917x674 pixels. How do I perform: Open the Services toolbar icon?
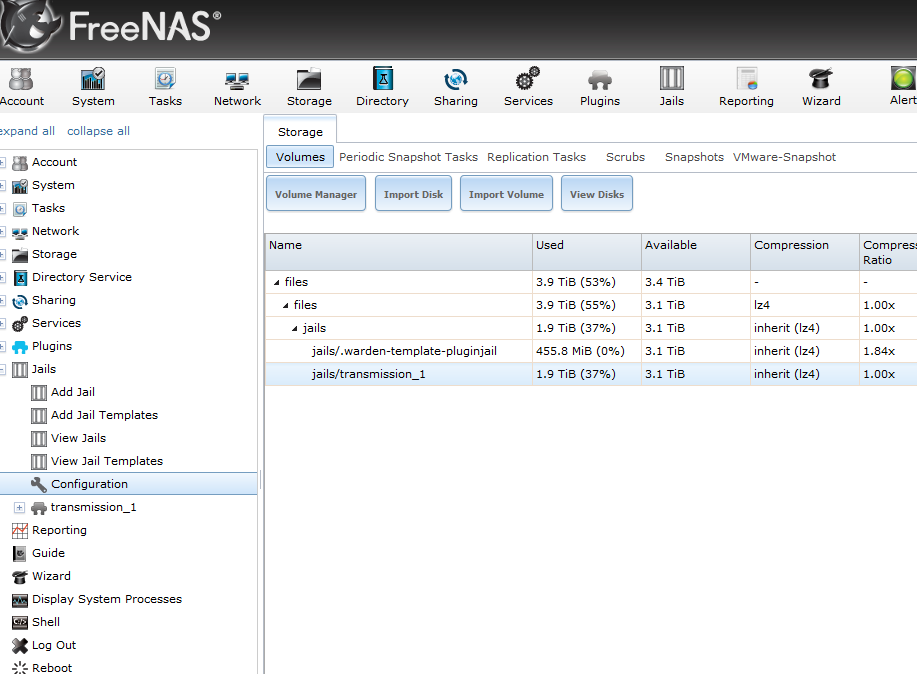point(528,87)
